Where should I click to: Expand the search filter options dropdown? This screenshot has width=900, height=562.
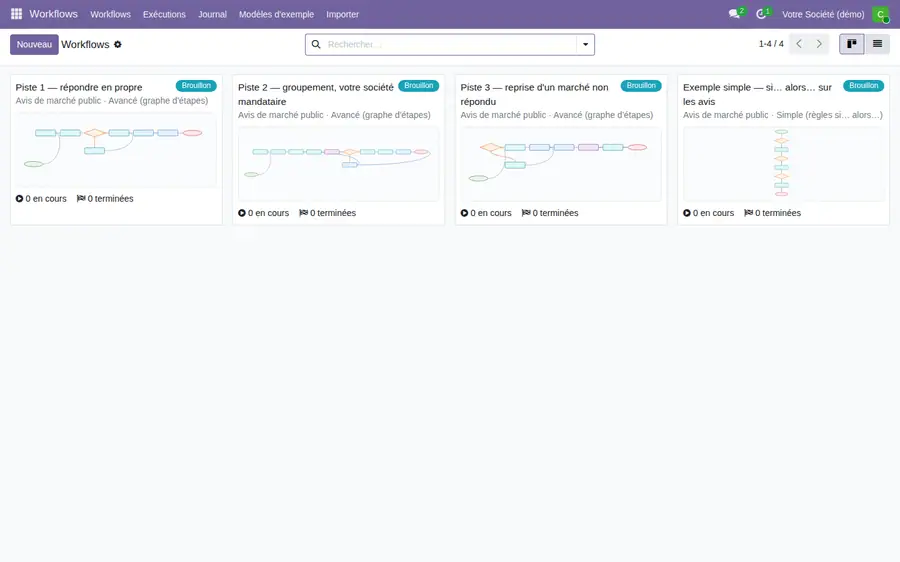click(585, 44)
